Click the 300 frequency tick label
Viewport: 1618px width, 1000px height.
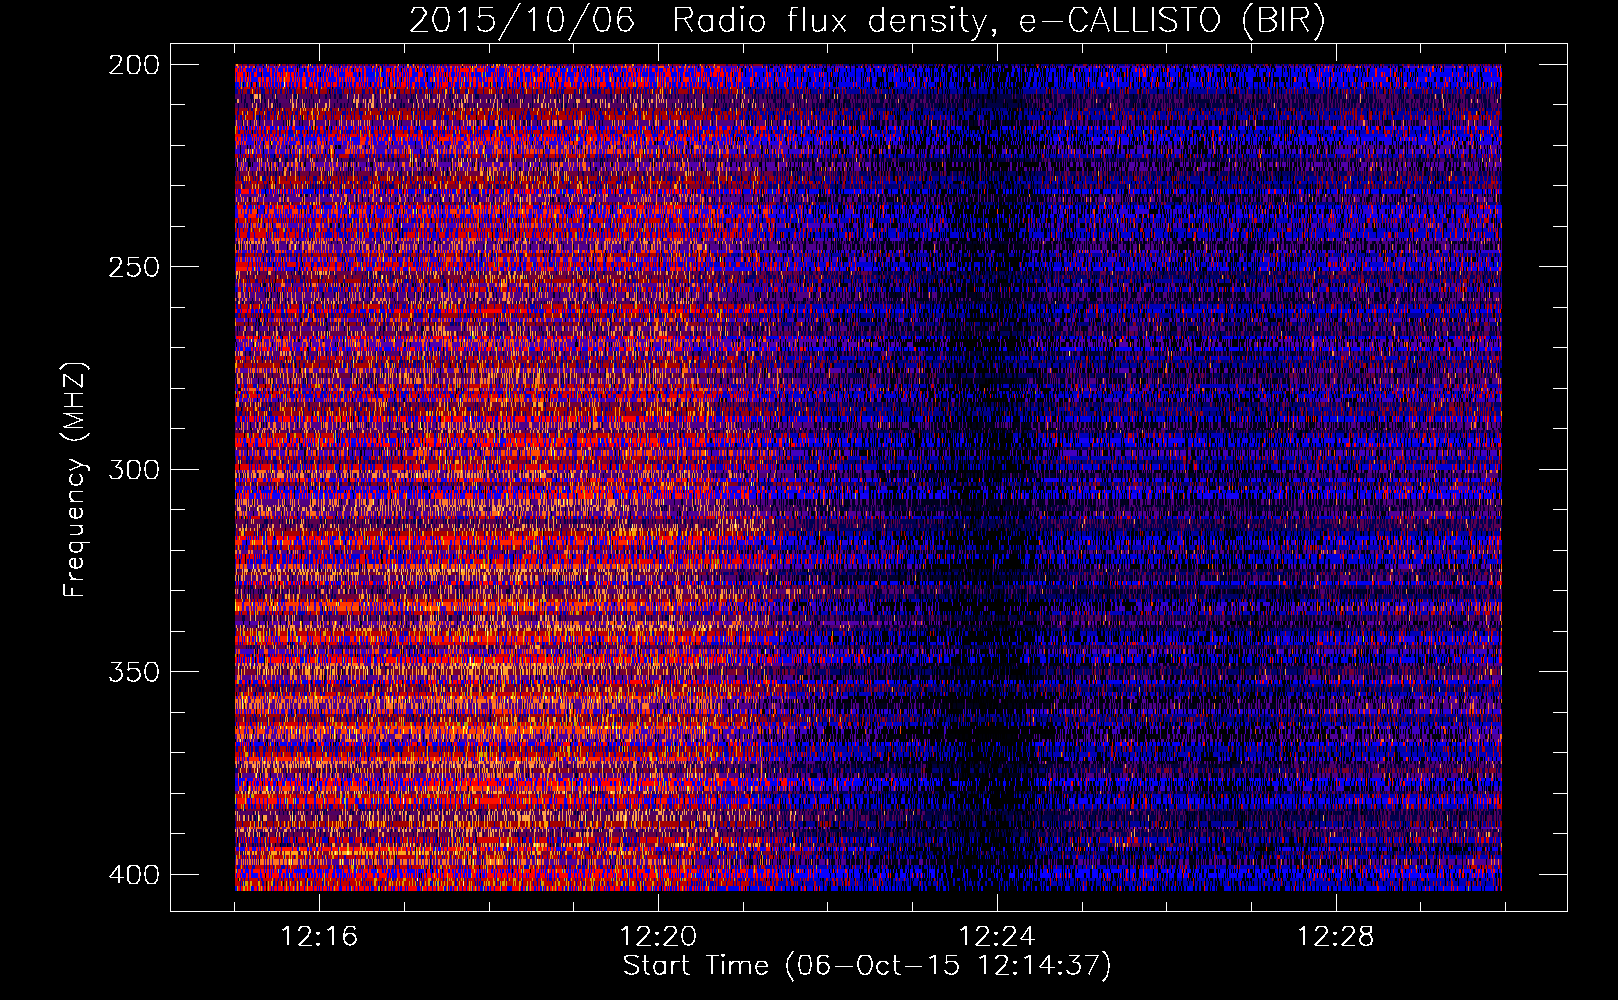[133, 469]
